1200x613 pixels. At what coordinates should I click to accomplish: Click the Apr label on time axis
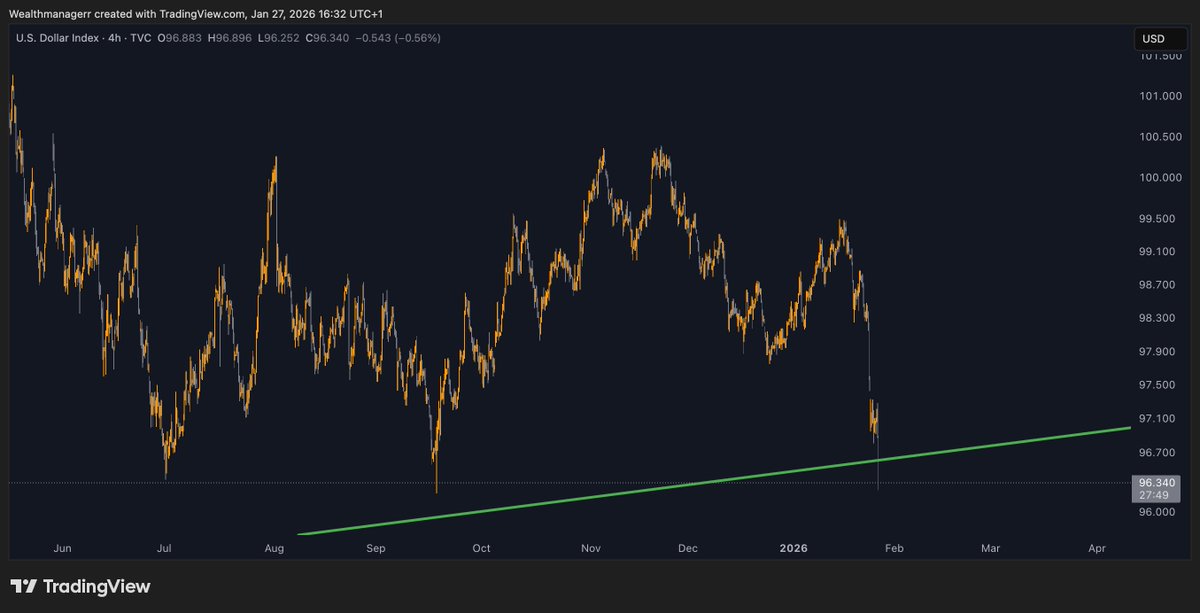(x=1097, y=548)
